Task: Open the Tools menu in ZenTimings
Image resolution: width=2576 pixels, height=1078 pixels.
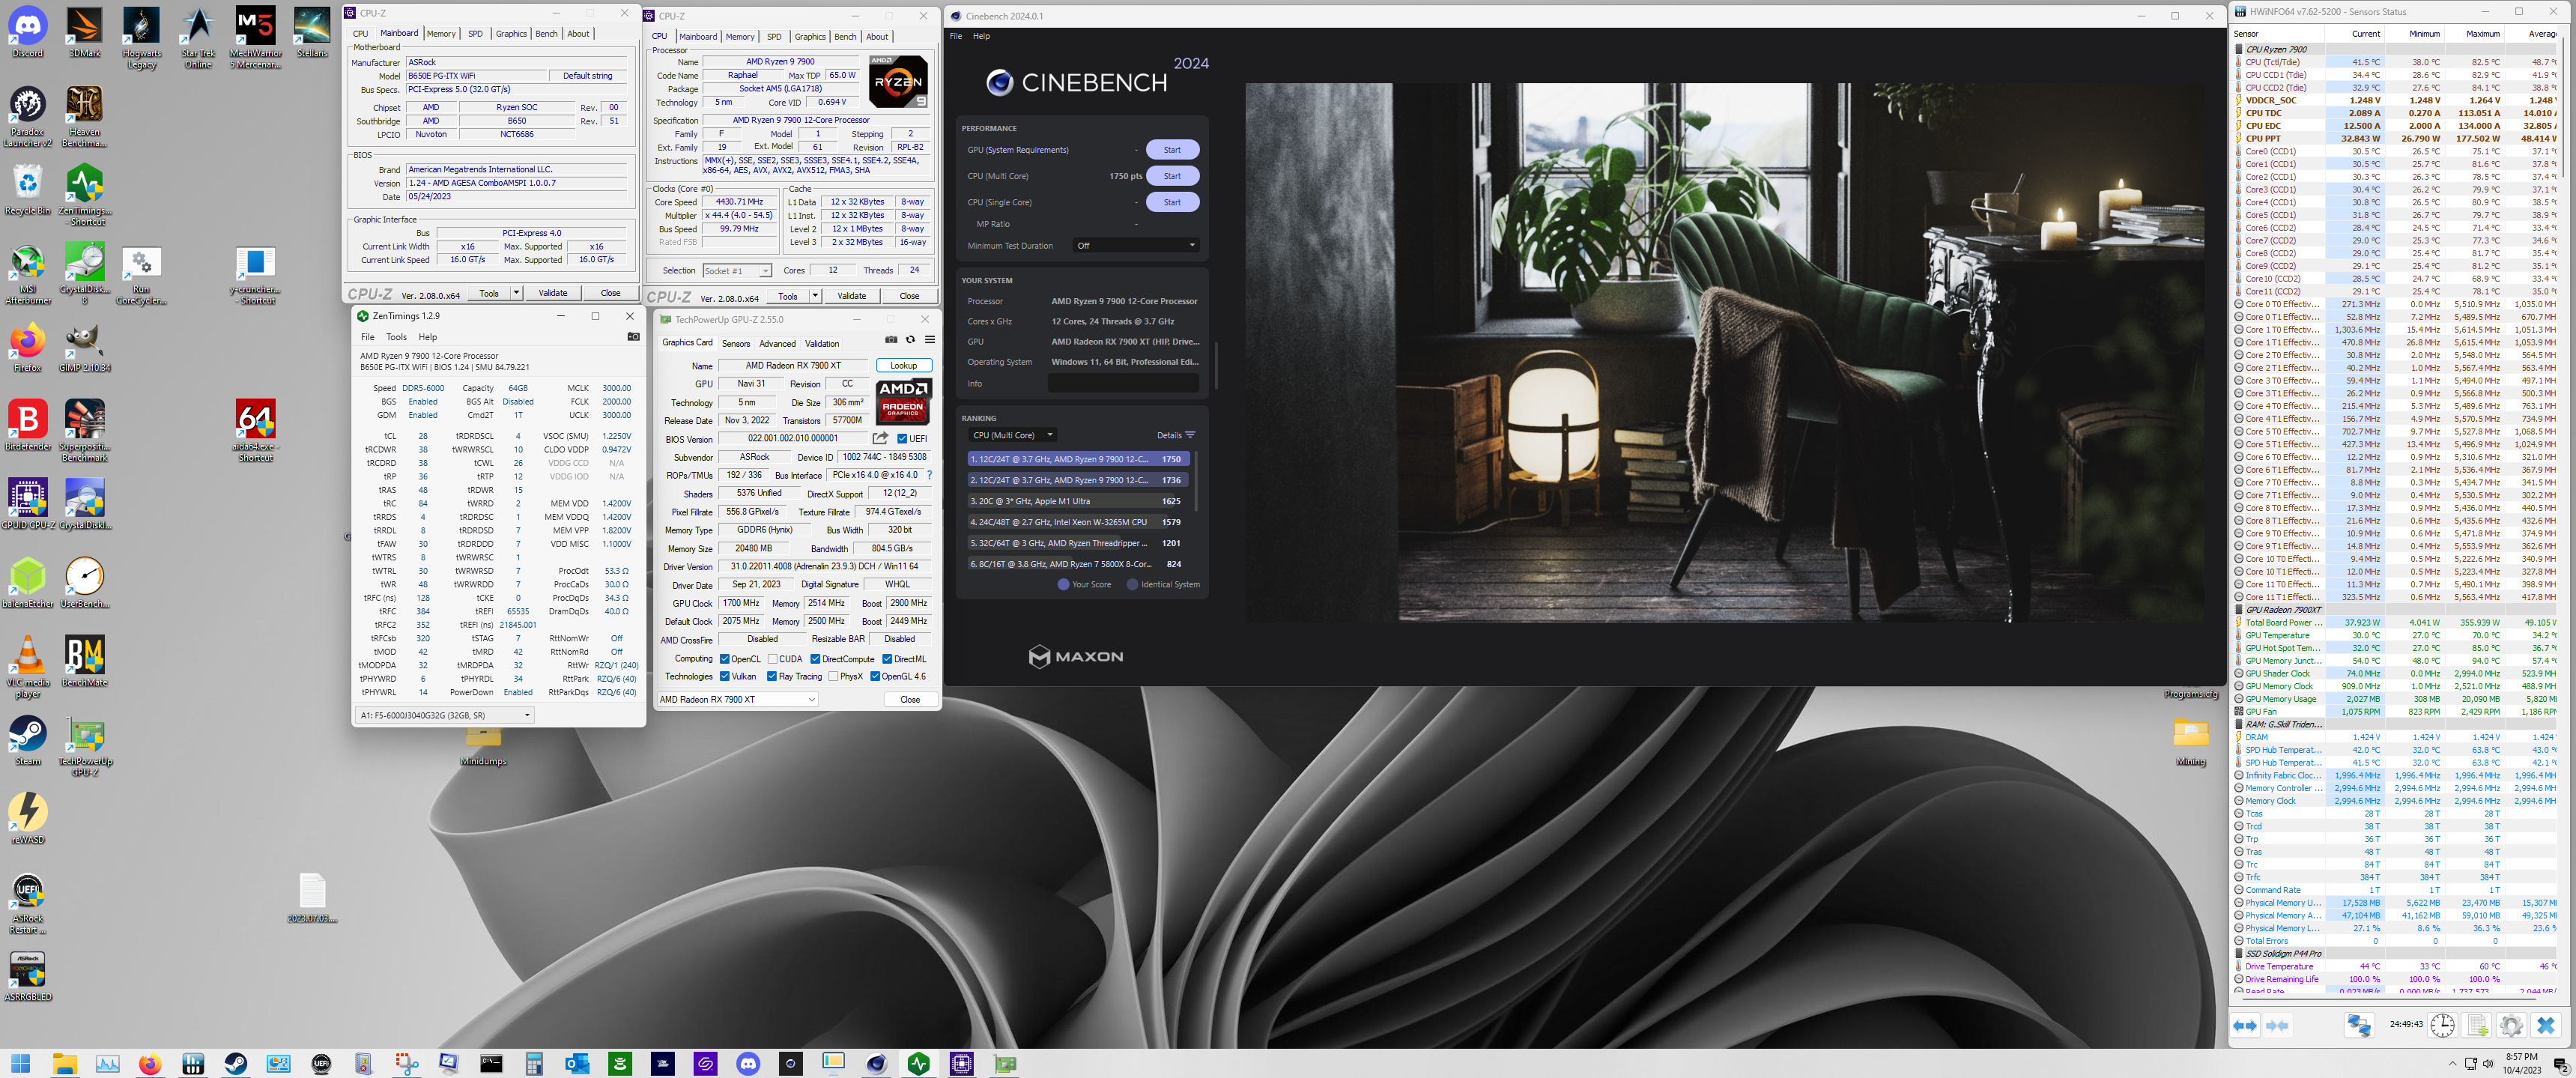Action: (x=396, y=337)
